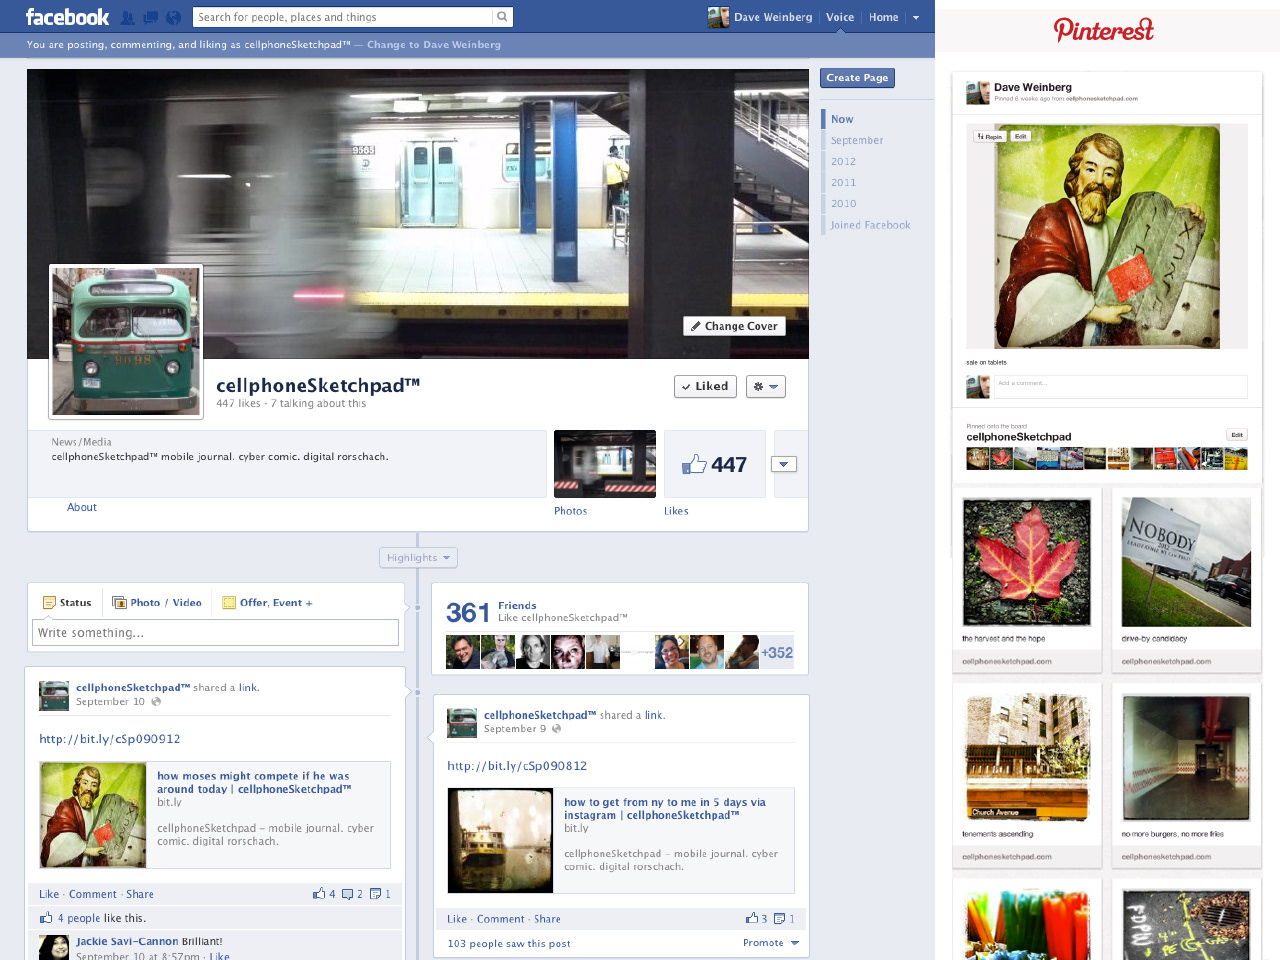The height and width of the screenshot is (960, 1280).
Task: Click Edit button on the Moses pin image
Action: tap(1020, 136)
